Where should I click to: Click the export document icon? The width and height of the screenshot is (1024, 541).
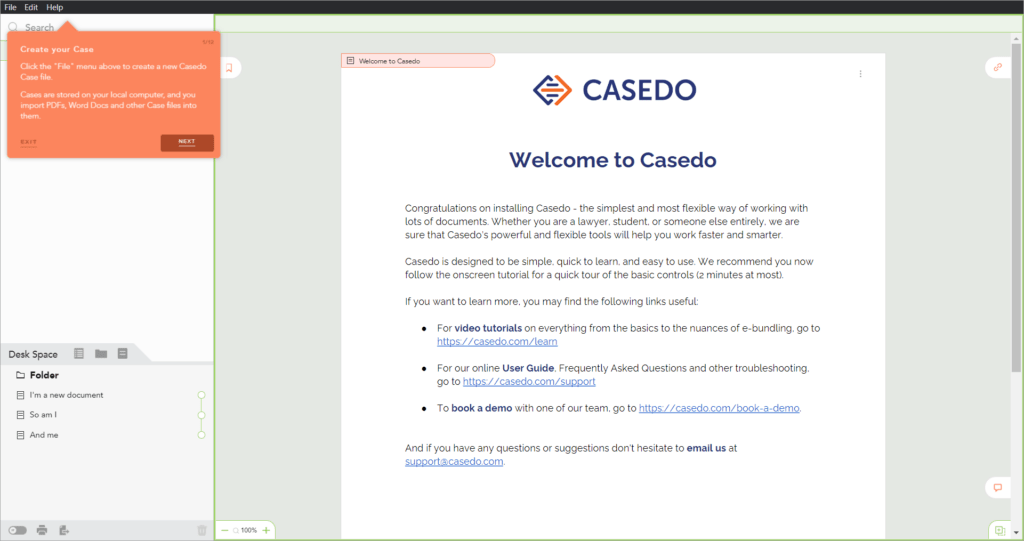pyautogui.click(x=64, y=531)
